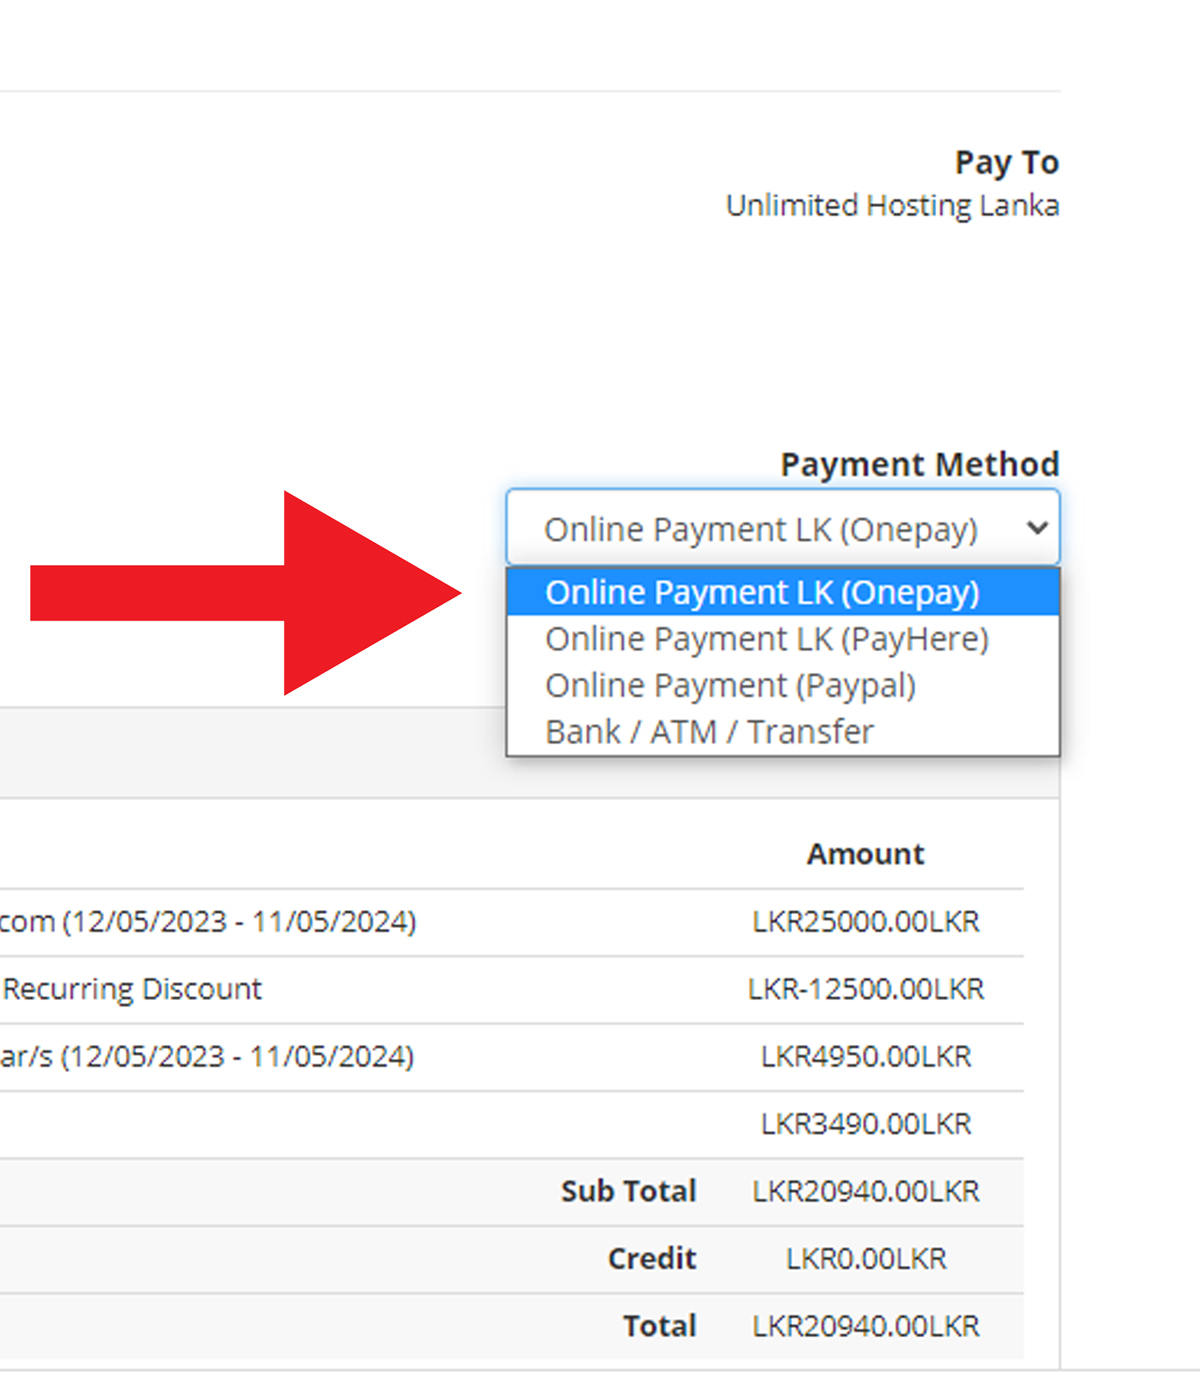
Task: Click Unlimited Hosting Lanka text
Action: pos(892,205)
